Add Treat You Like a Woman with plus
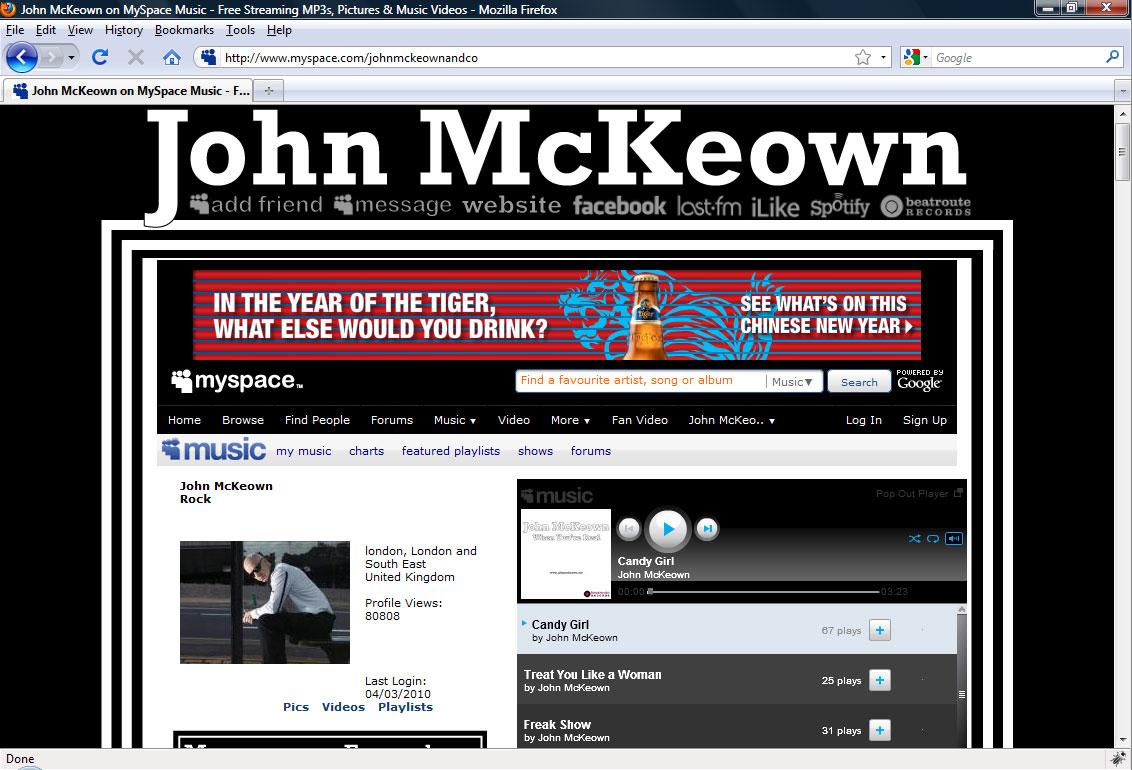Image resolution: width=1132 pixels, height=770 pixels. pyautogui.click(x=879, y=680)
